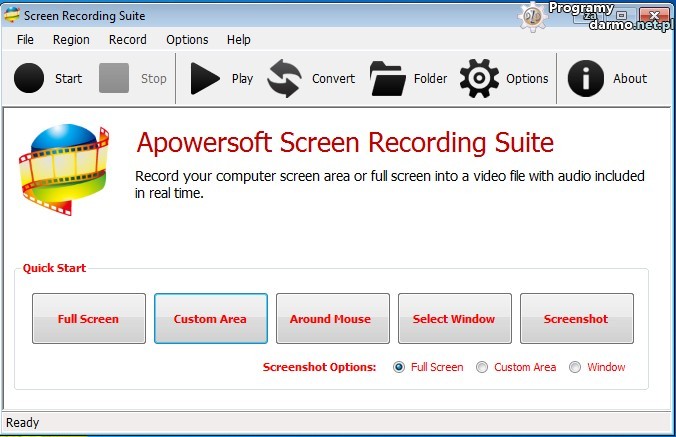Choose the Select Window button

tap(454, 319)
